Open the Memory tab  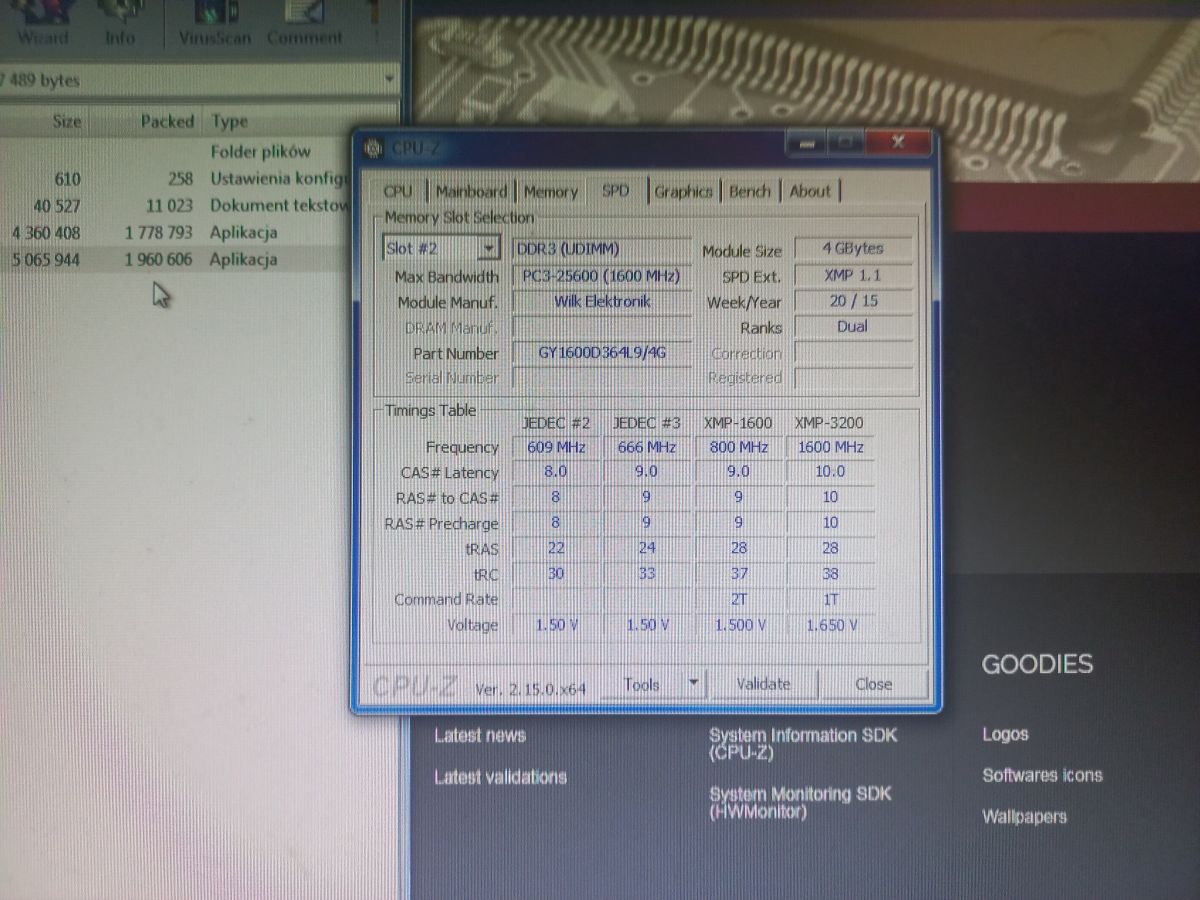click(550, 191)
